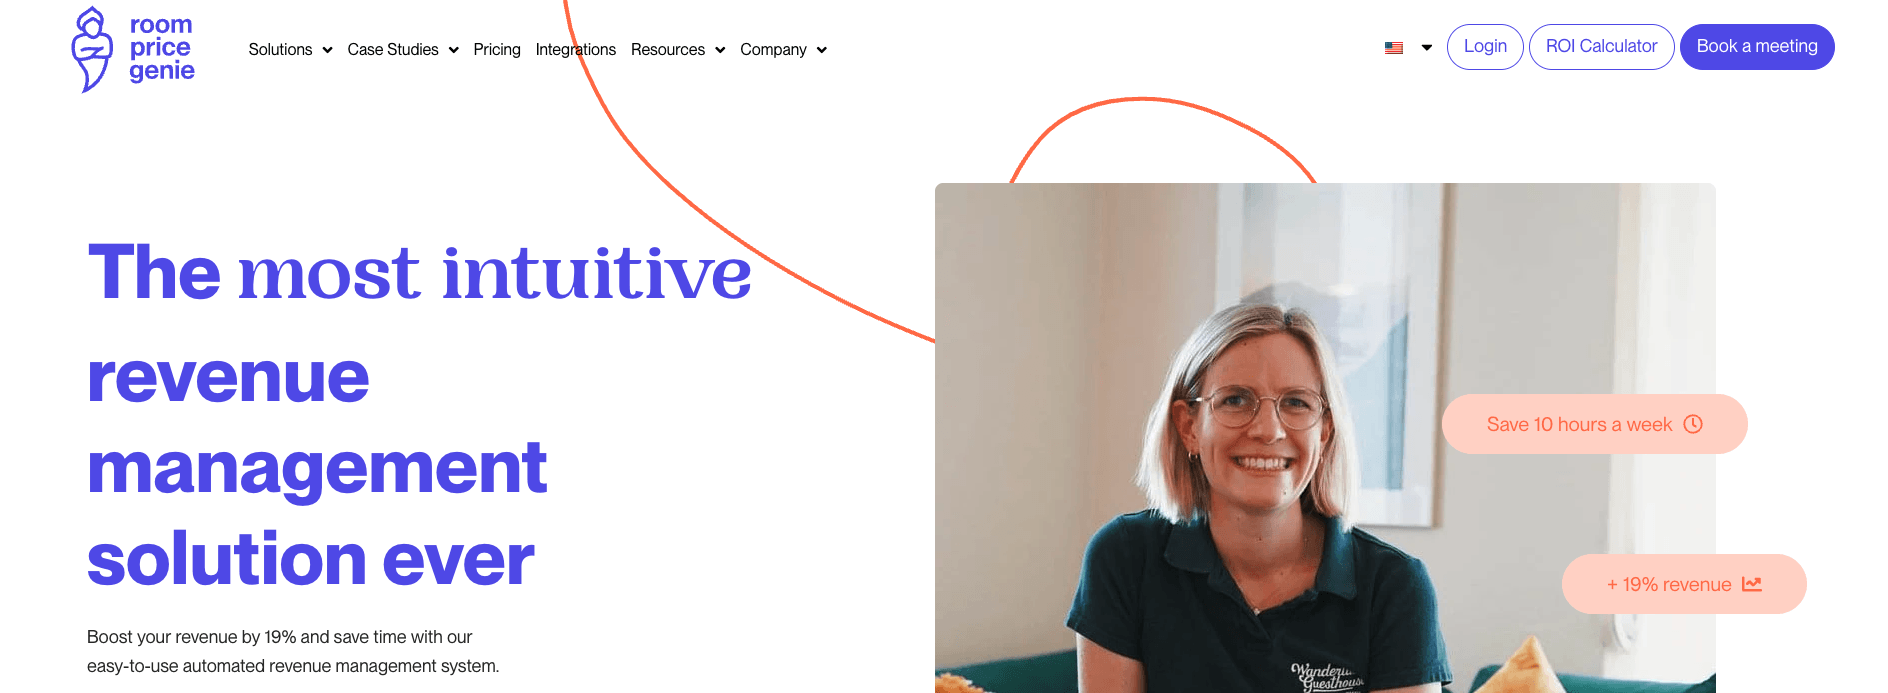The height and width of the screenshot is (693, 1888).
Task: Click the US flag language icon
Action: coord(1394,48)
